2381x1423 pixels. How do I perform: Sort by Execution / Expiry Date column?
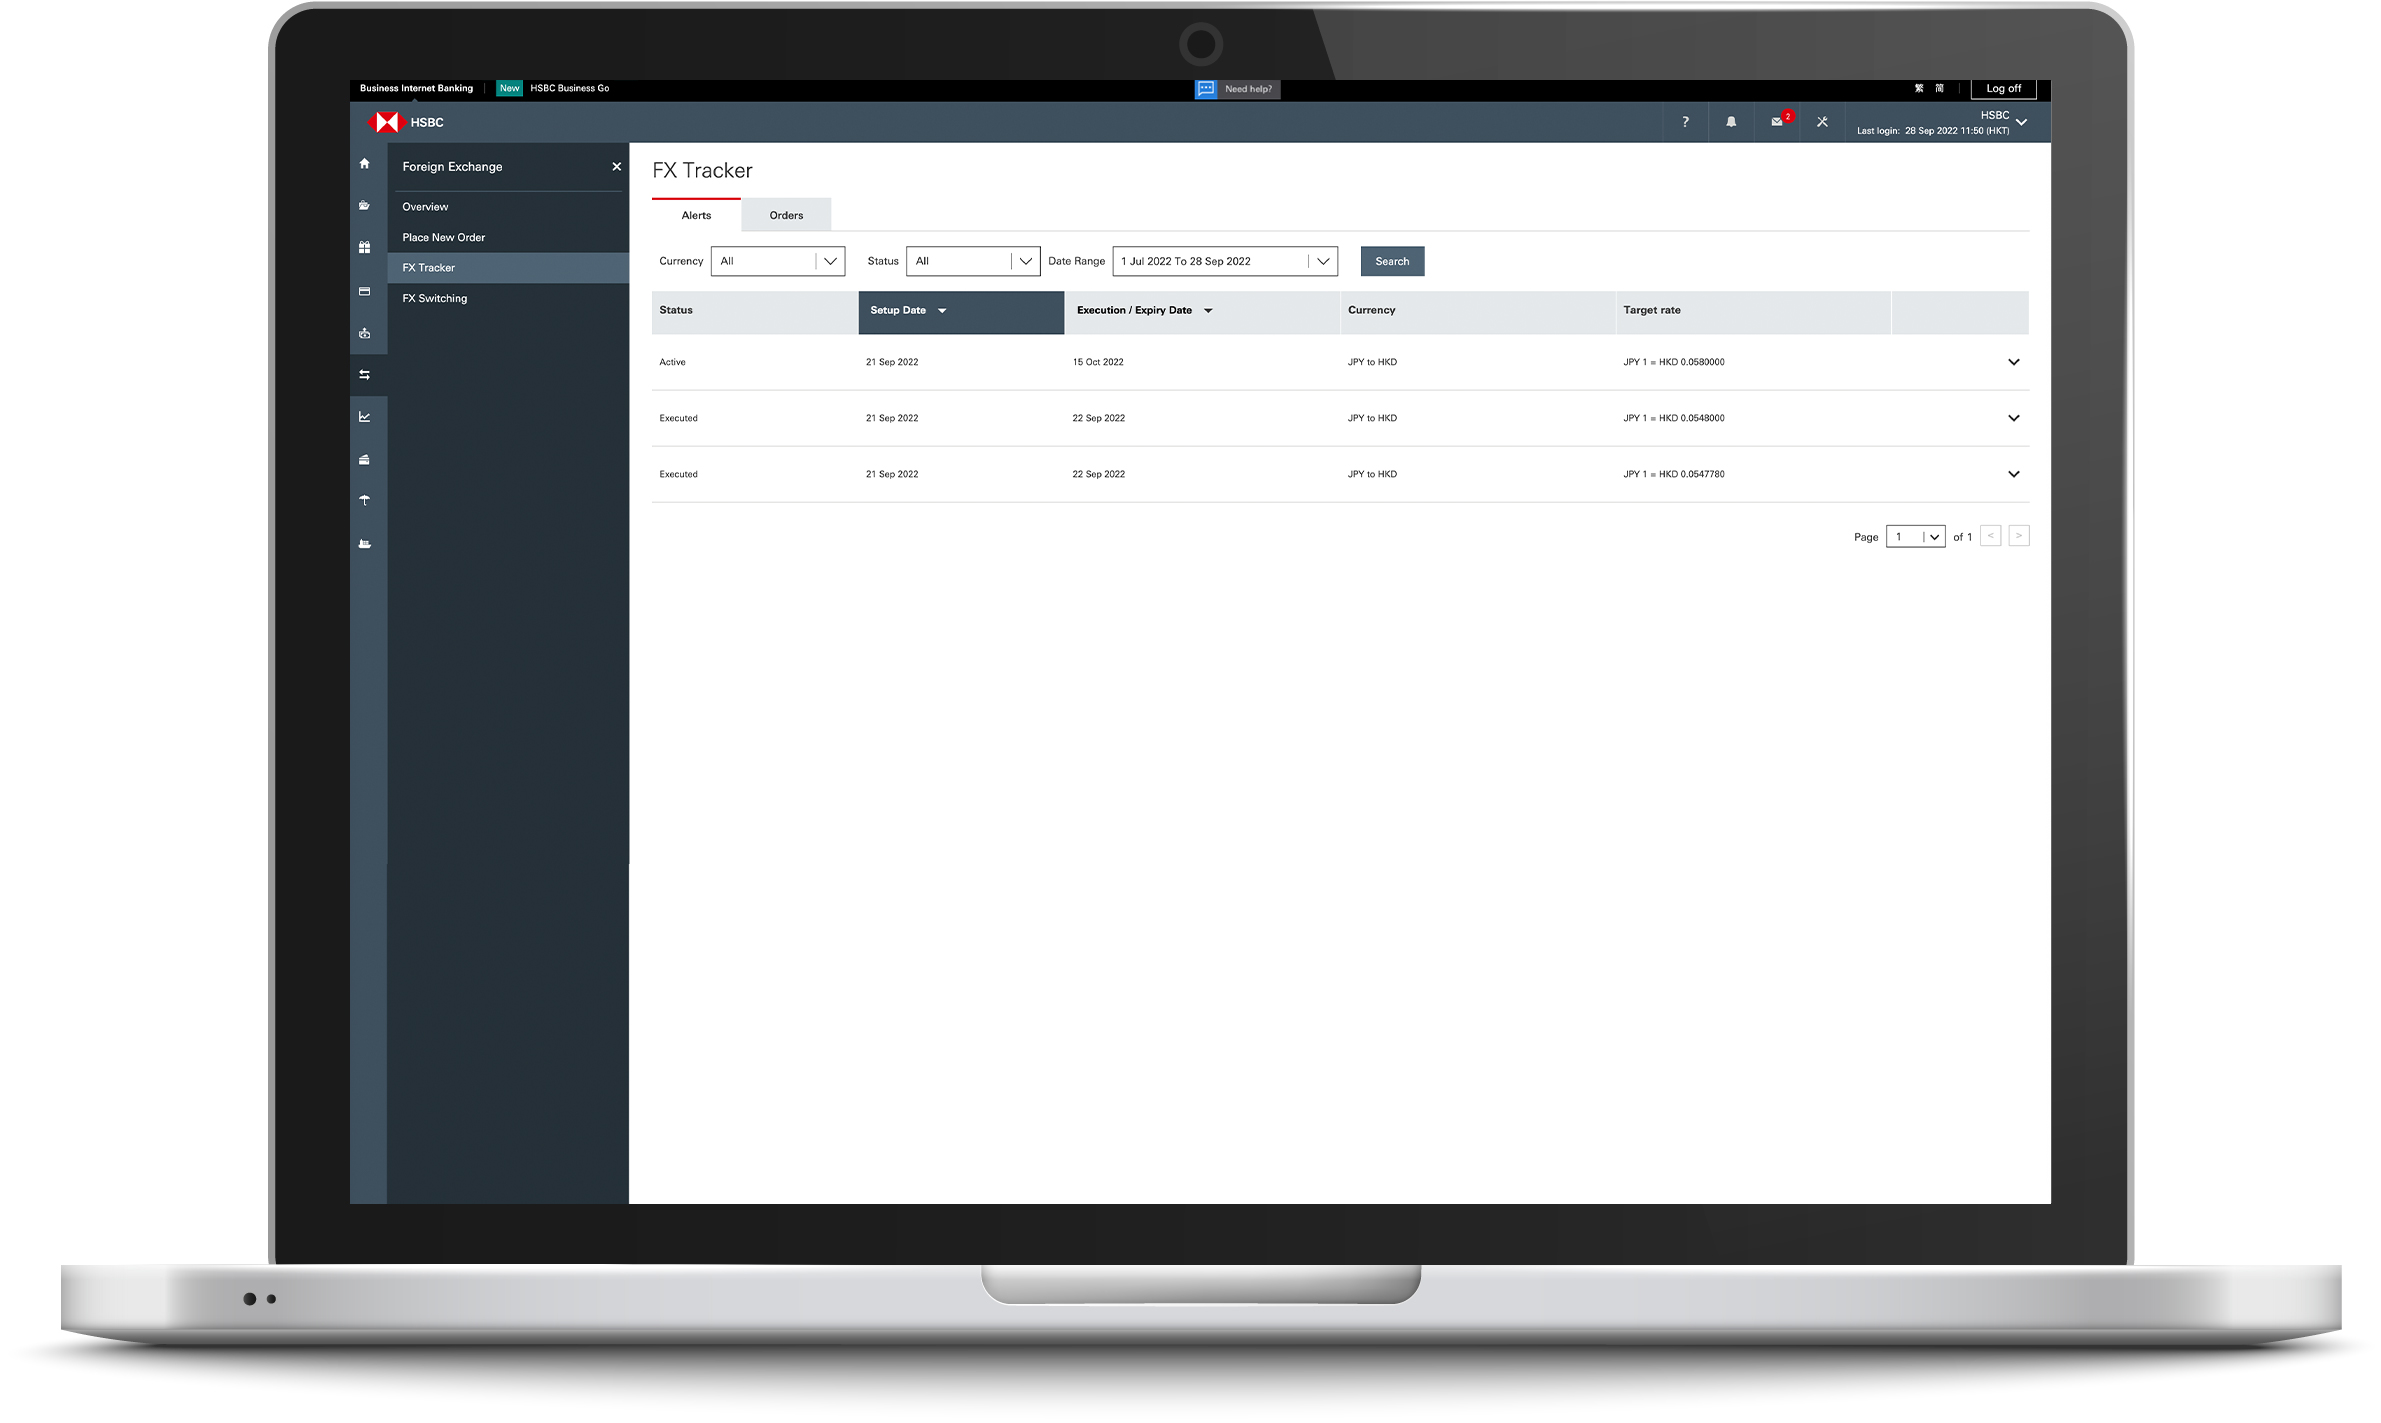(1144, 311)
